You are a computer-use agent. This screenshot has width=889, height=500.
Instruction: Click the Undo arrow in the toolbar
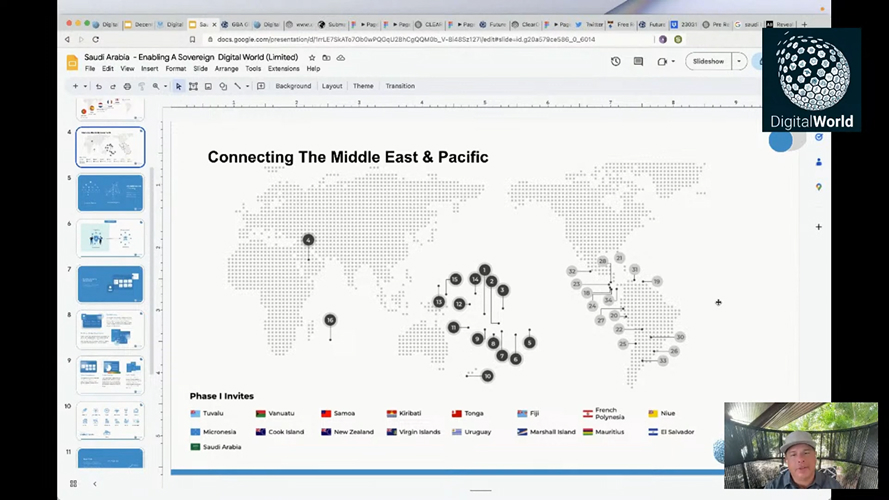[98, 86]
